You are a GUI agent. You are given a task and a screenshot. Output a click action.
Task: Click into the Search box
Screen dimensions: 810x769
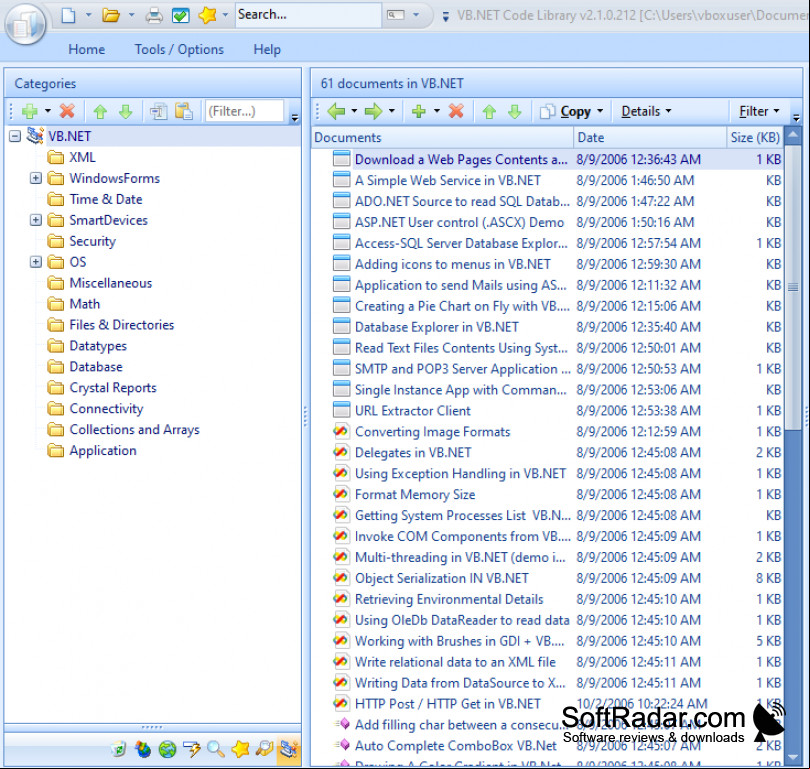(308, 15)
